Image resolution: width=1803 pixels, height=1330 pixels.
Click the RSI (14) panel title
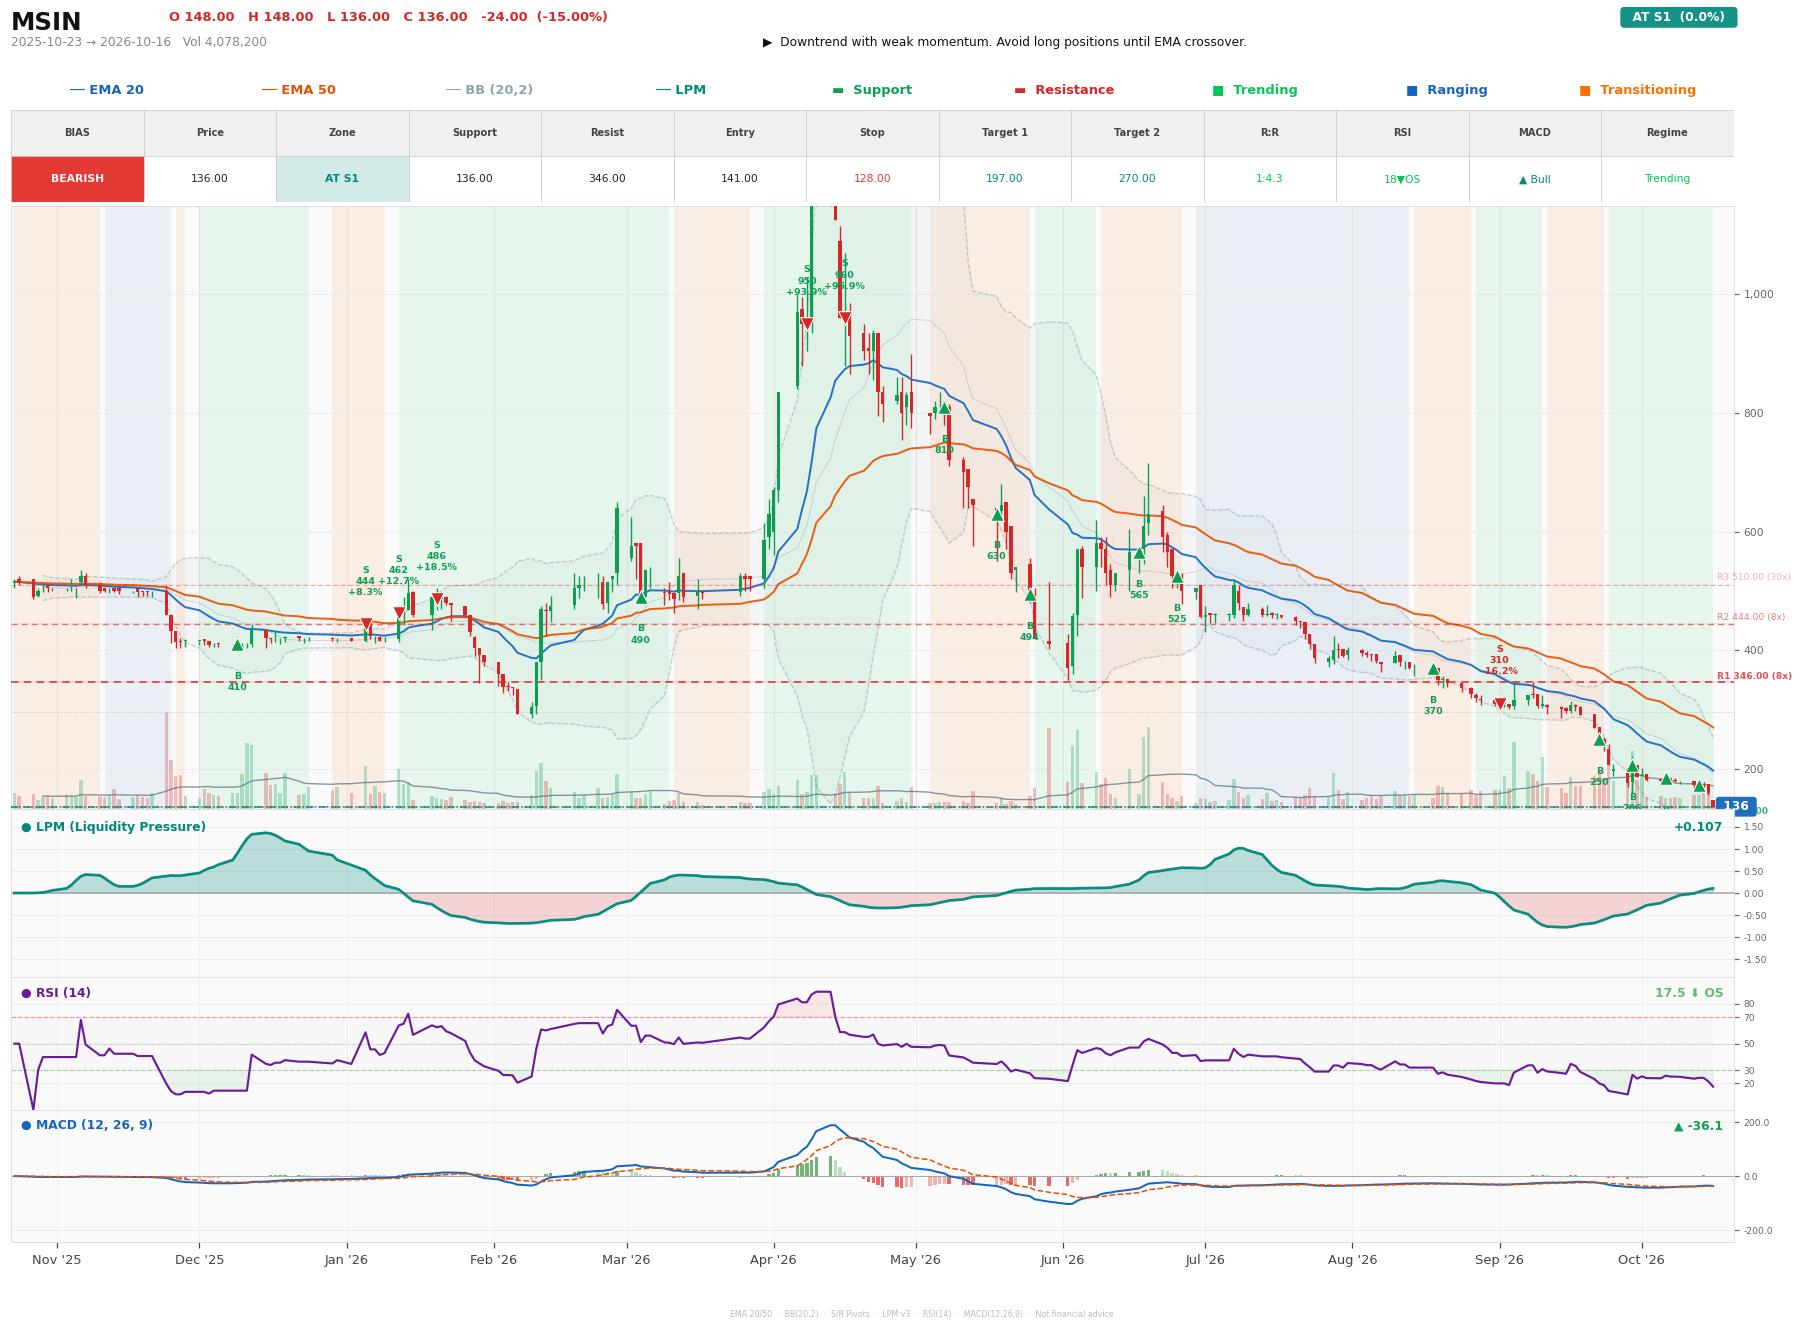click(56, 993)
